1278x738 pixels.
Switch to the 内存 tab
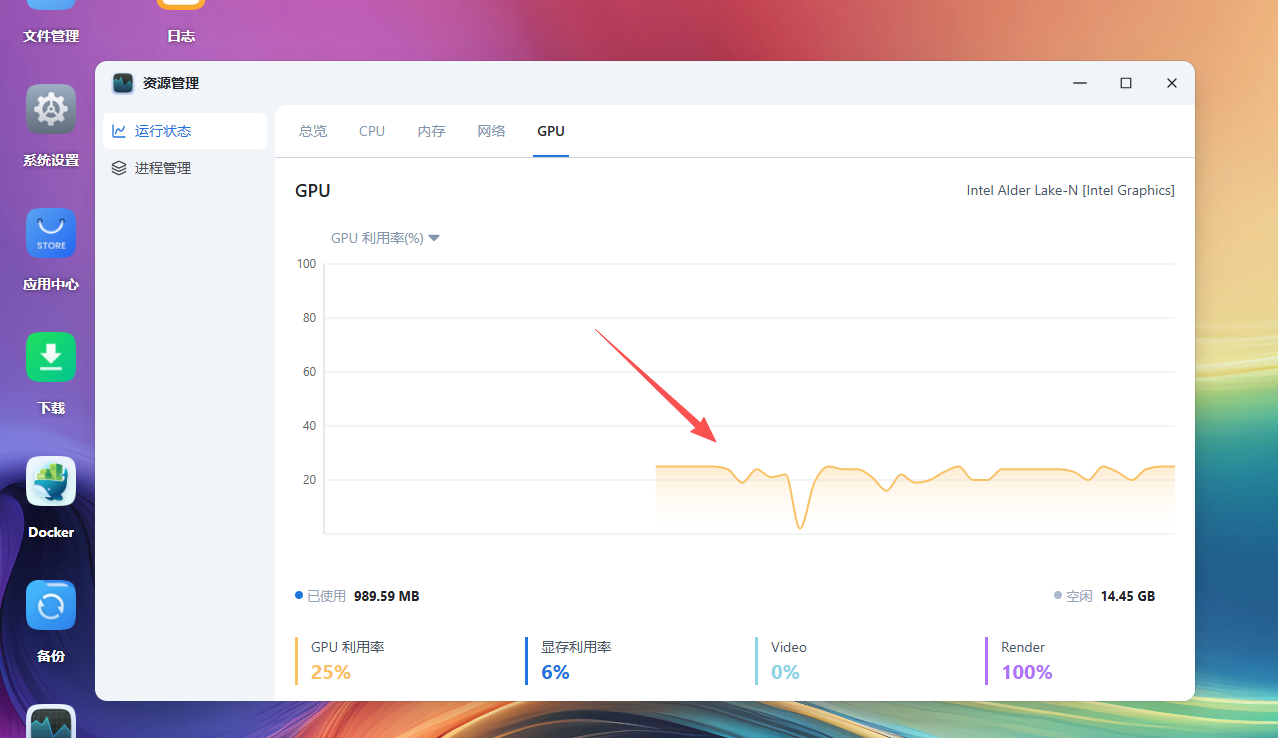coord(431,131)
